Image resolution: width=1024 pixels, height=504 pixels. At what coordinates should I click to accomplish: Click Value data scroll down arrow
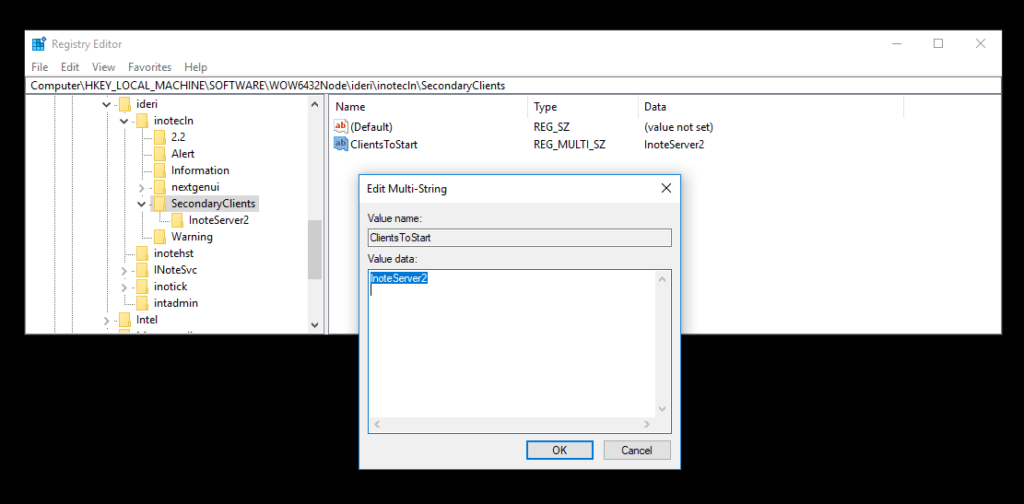662,409
